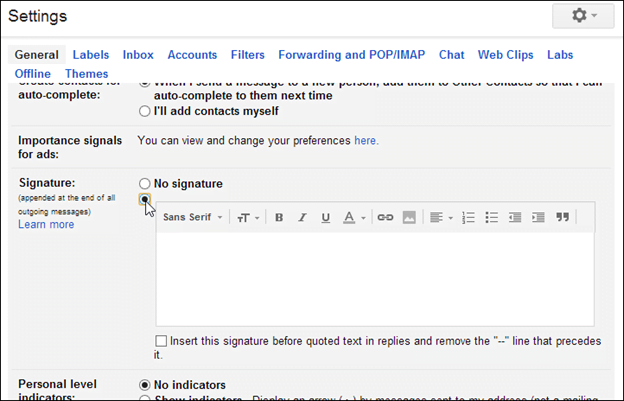Select I'll add contacts myself option

coord(144,111)
